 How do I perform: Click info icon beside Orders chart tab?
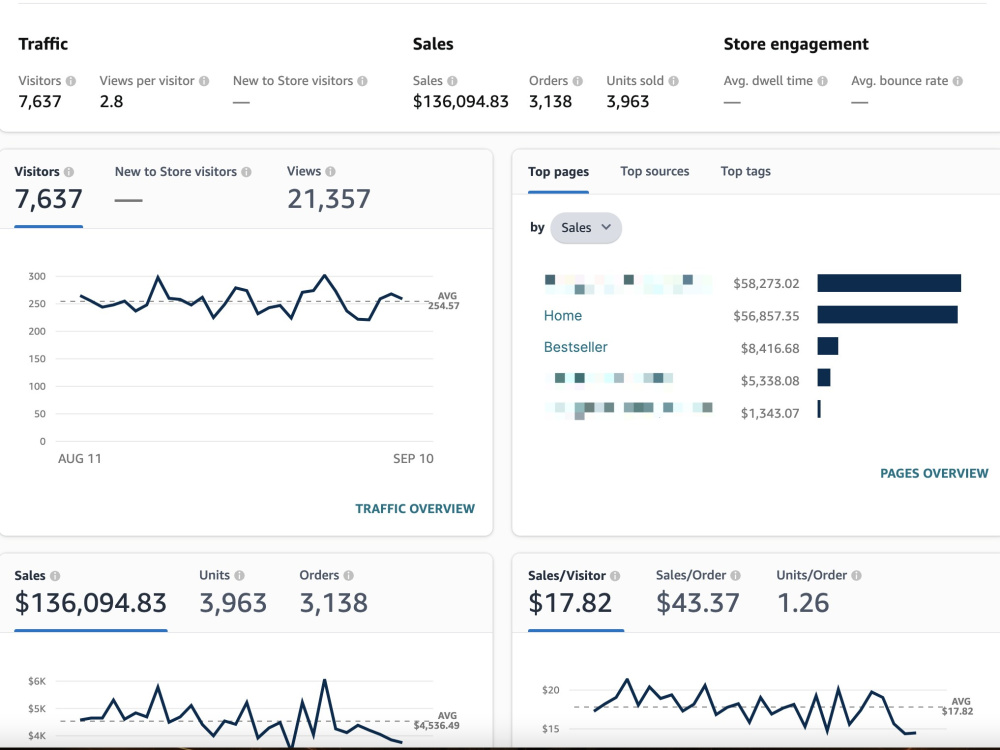(348, 575)
